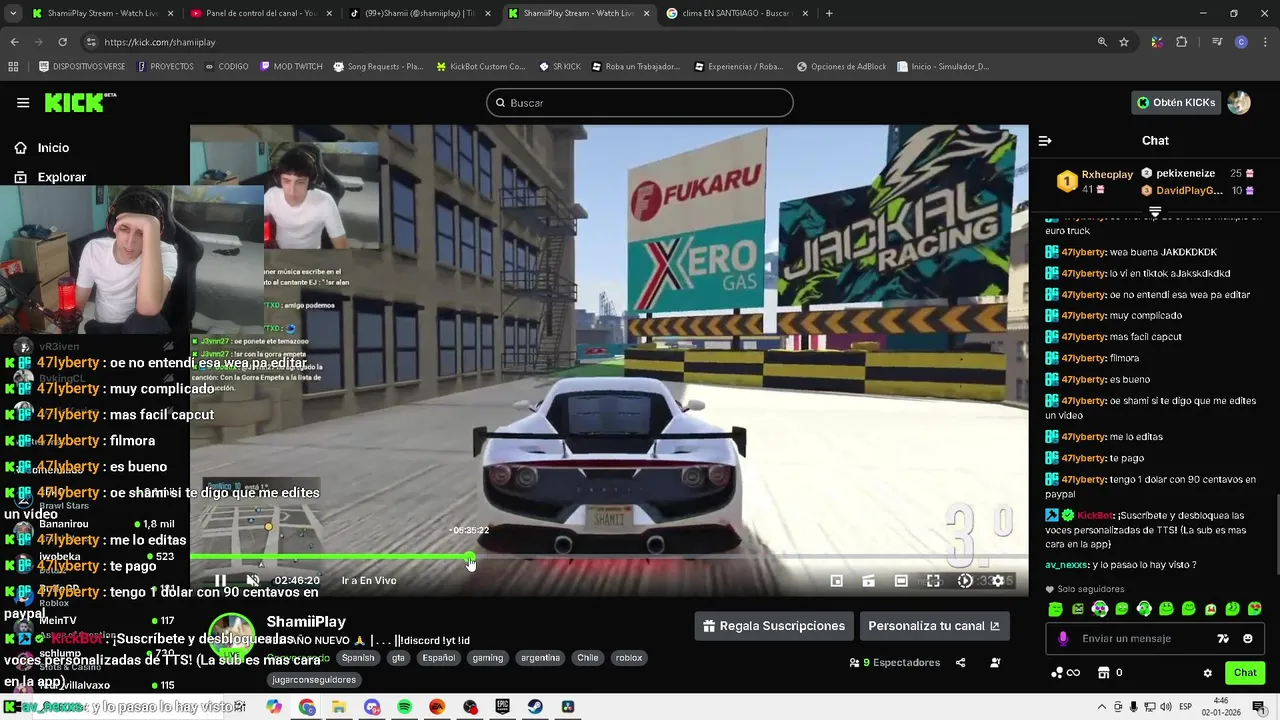This screenshot has height=720, width=1280.
Task: Insert the first green emote in quick row
Action: click(1056, 609)
